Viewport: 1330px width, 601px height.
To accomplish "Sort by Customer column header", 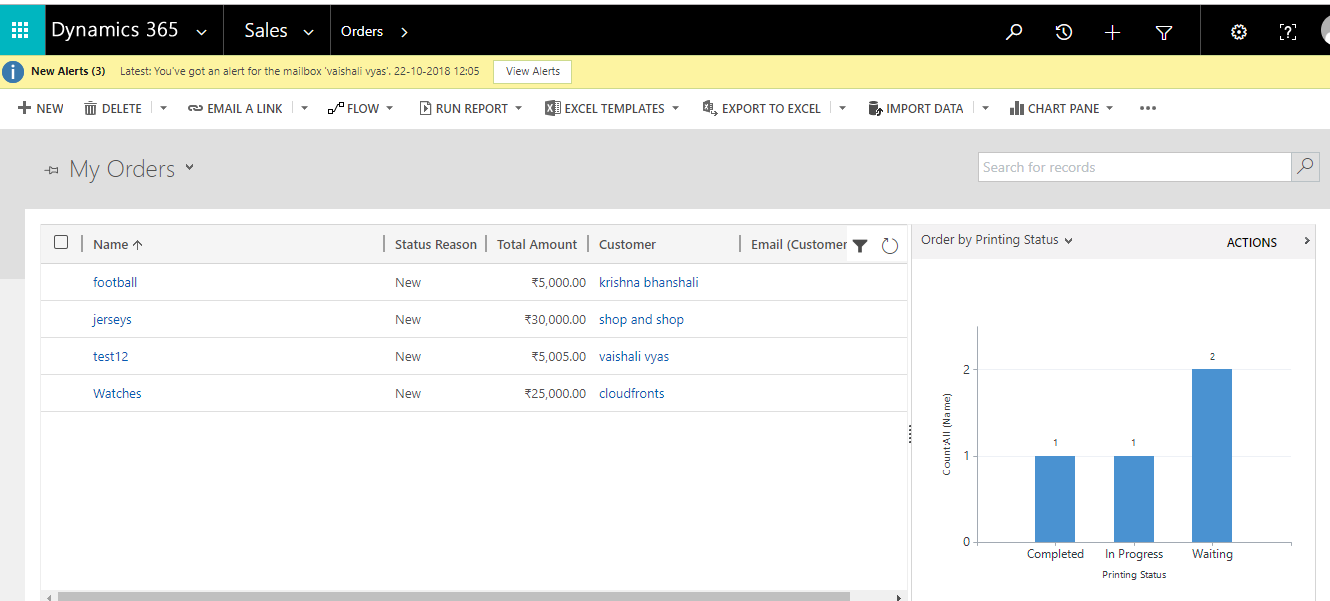I will tap(627, 244).
